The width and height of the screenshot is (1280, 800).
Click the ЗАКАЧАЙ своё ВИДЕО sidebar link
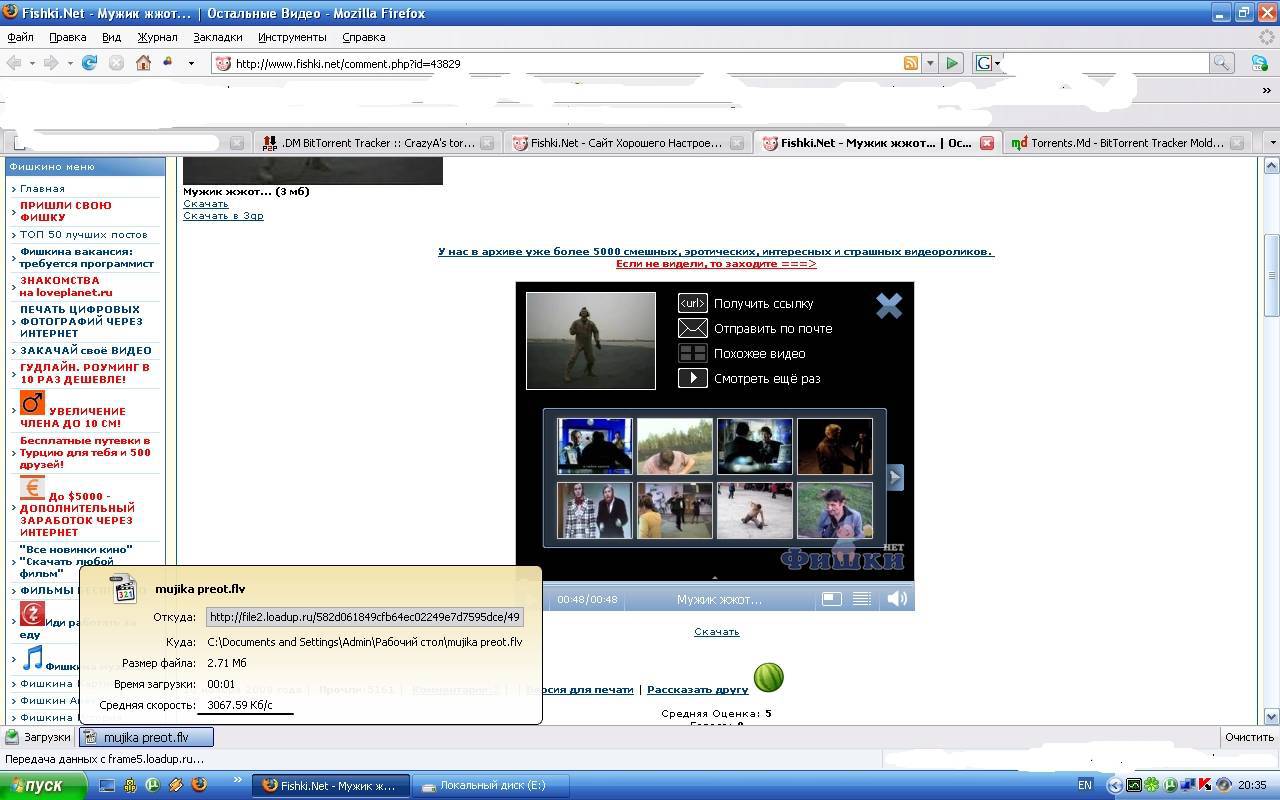pyautogui.click(x=86, y=351)
